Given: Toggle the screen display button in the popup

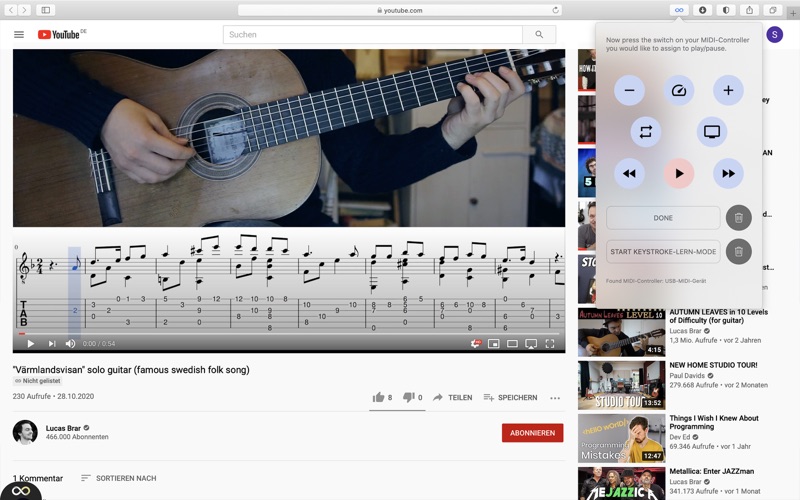Looking at the screenshot, I should (x=712, y=132).
